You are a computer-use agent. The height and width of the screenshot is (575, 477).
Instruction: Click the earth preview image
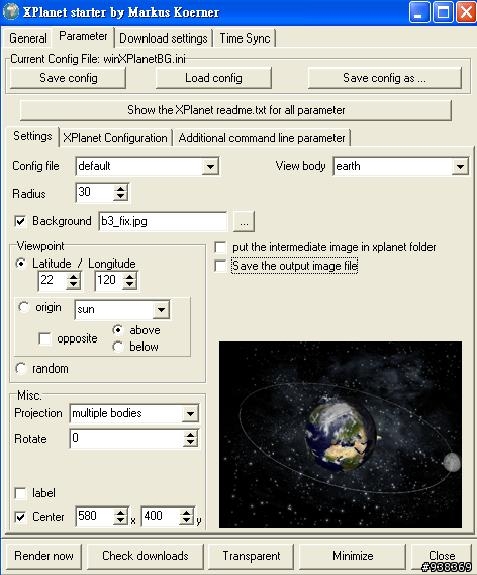[340, 434]
